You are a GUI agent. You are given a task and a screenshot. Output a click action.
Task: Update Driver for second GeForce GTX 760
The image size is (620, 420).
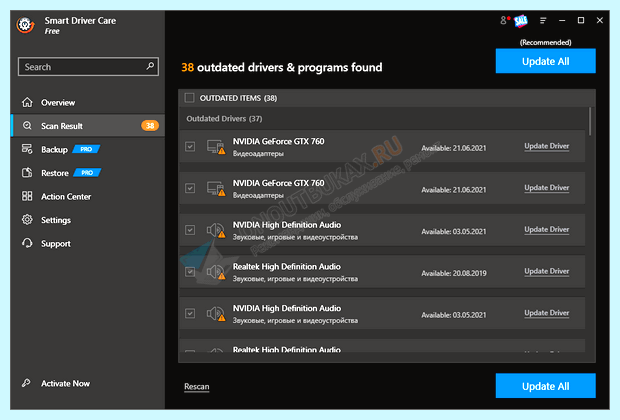(546, 187)
